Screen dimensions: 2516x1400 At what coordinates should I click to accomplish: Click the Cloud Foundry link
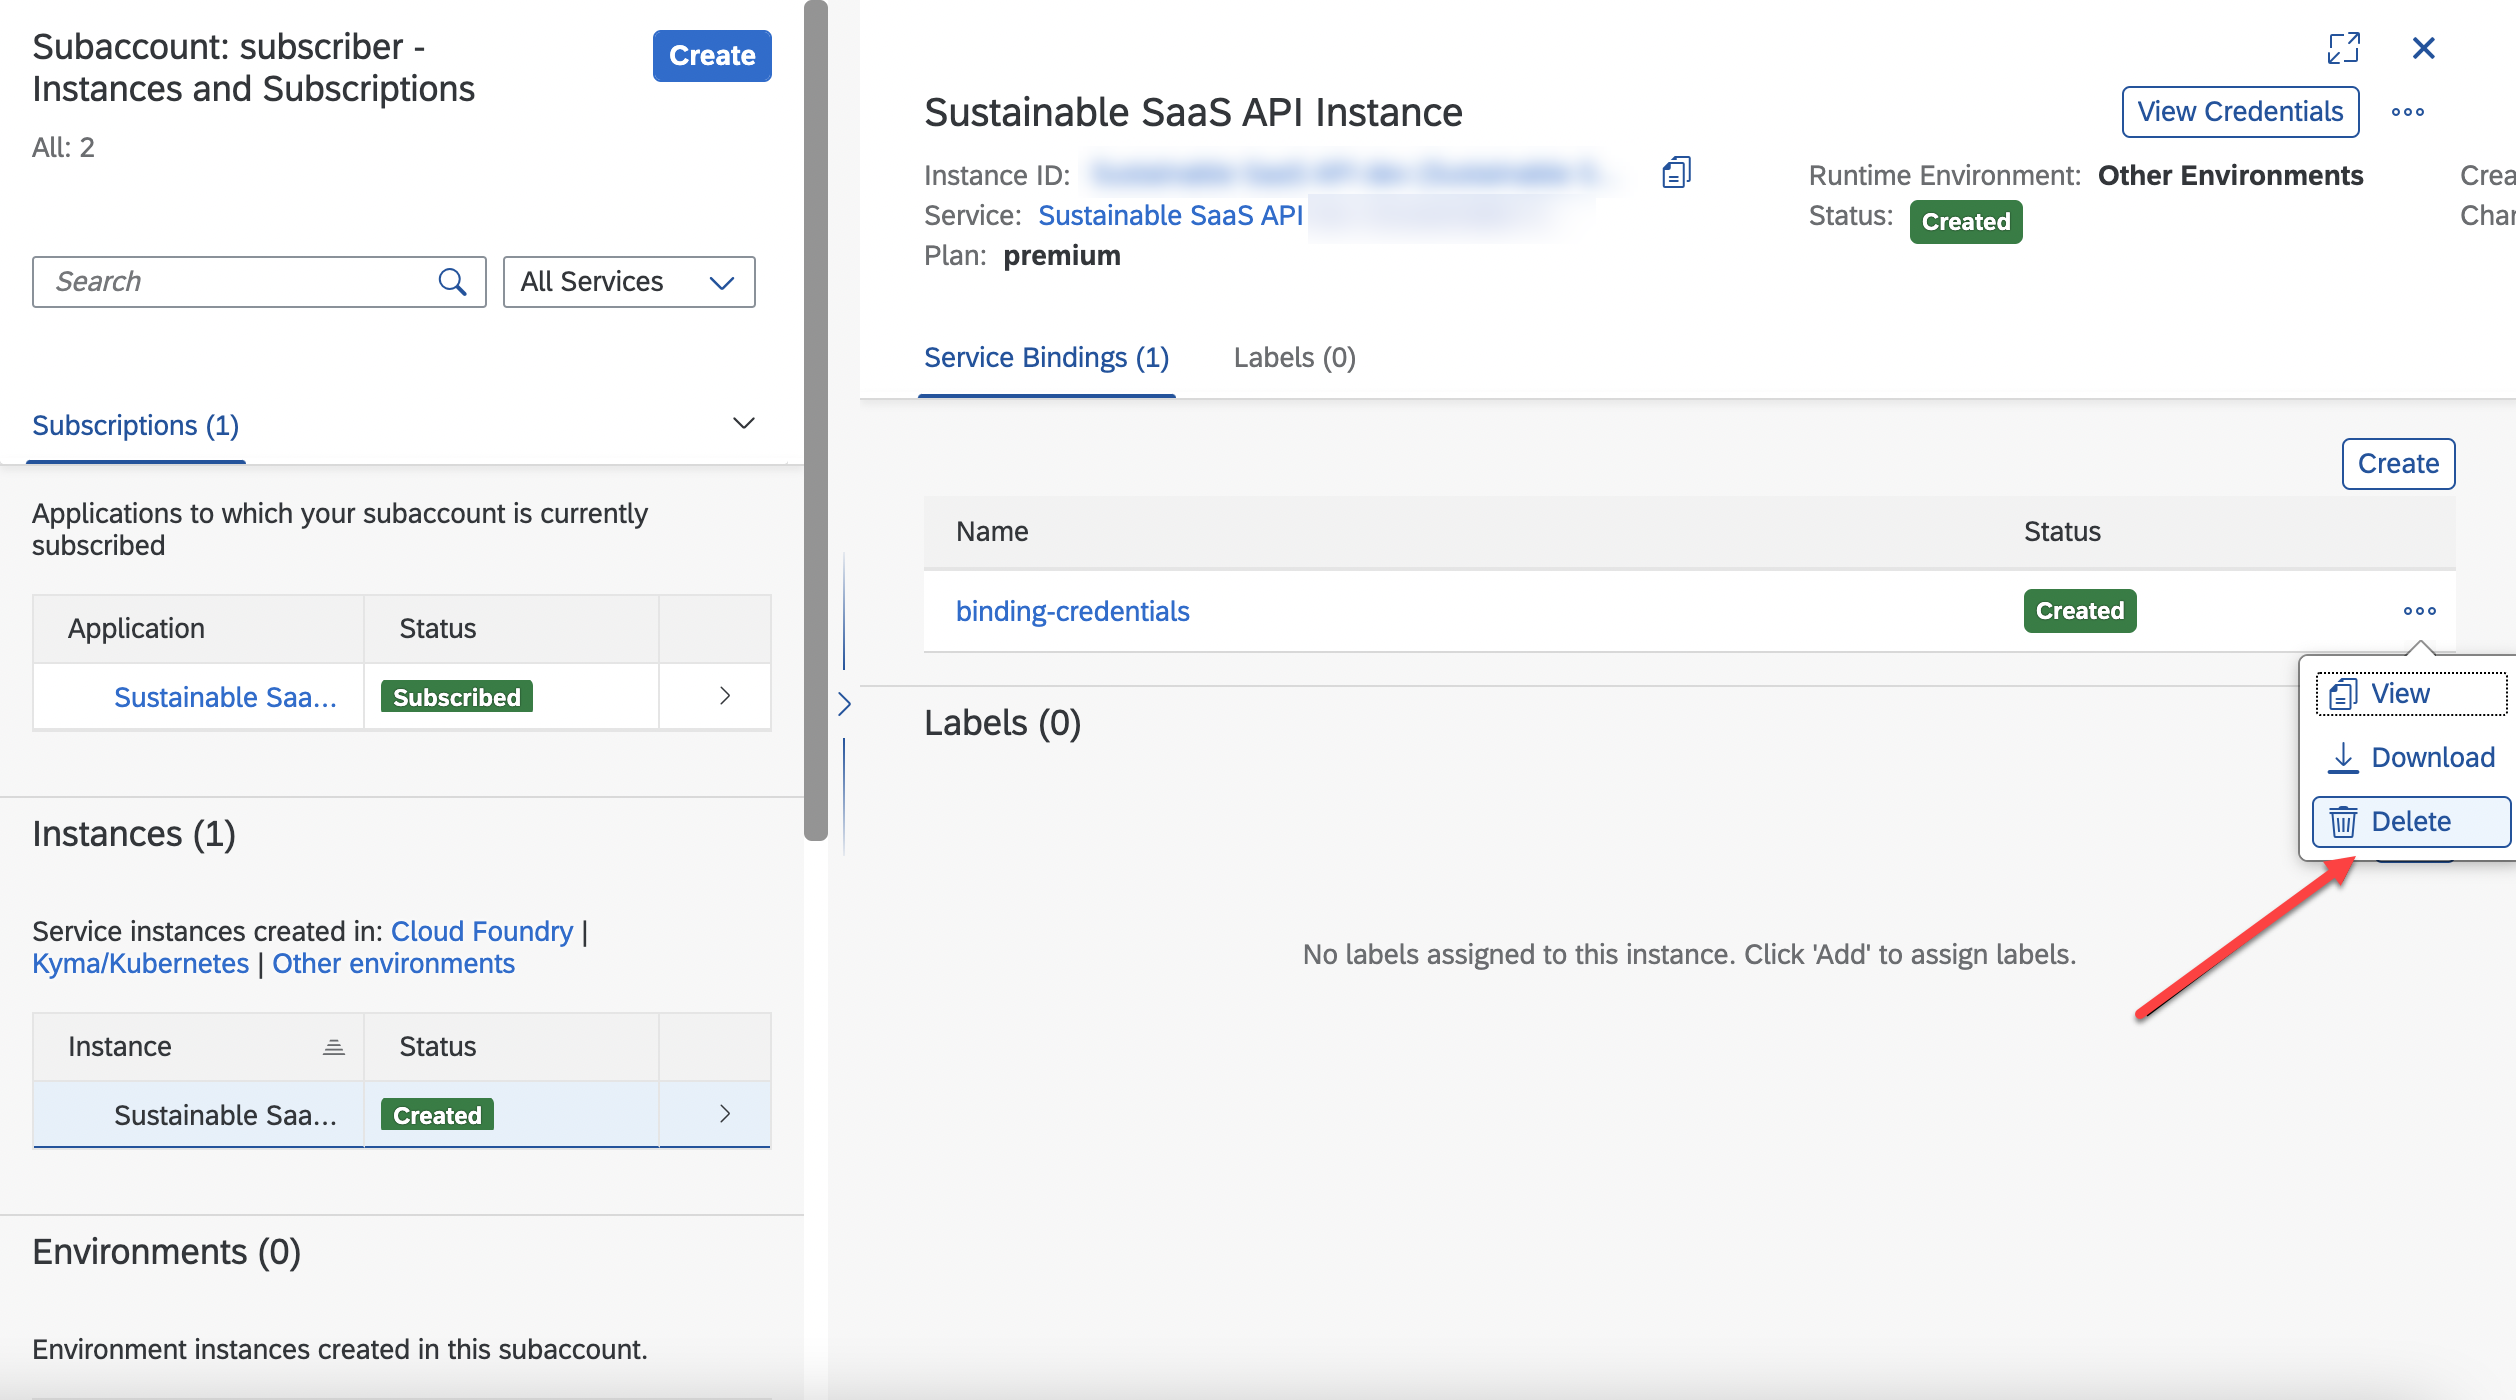tap(482, 932)
